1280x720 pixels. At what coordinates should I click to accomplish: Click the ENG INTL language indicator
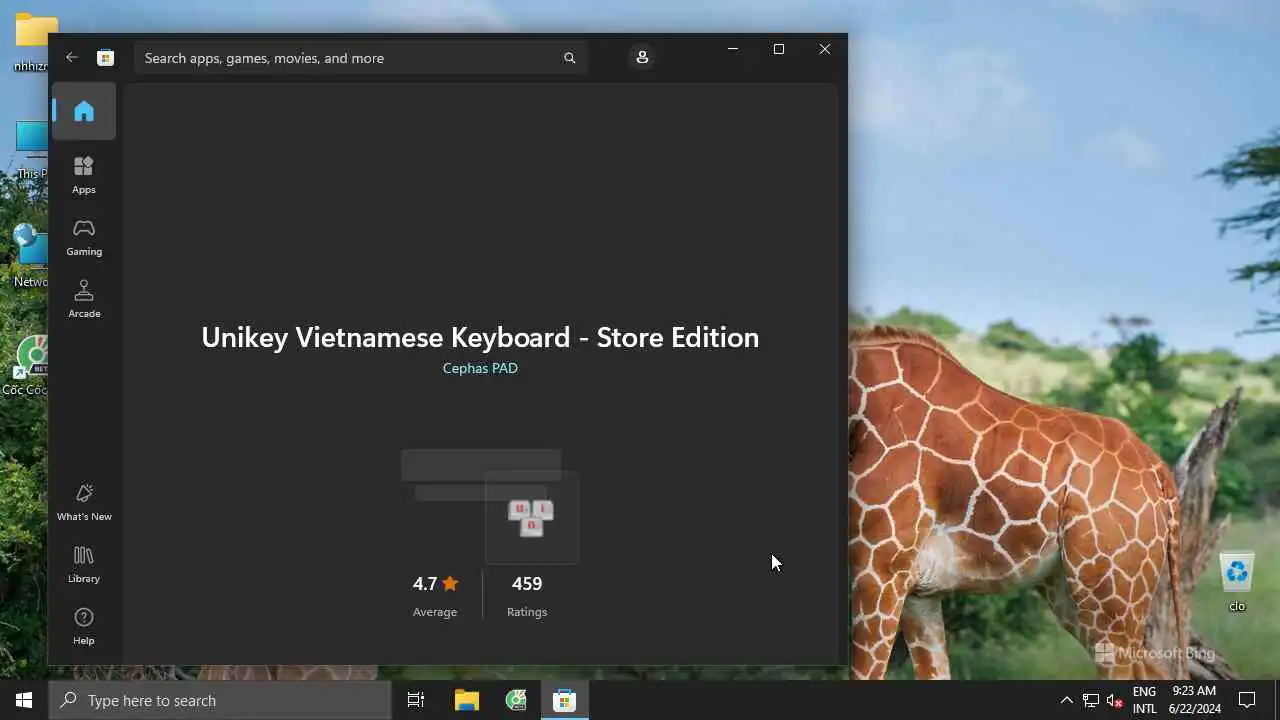(x=1144, y=700)
